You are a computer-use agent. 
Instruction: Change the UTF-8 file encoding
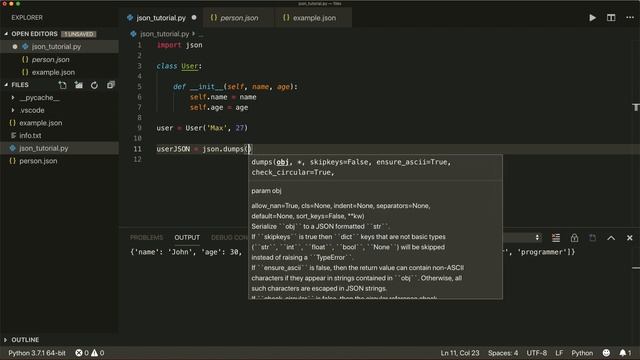pos(536,353)
